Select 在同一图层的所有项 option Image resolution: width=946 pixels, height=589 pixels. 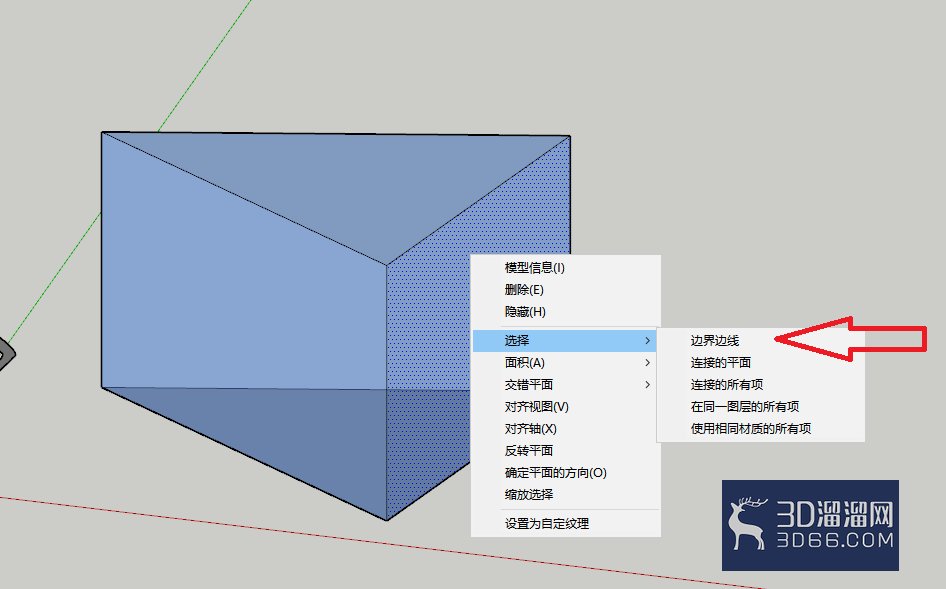[744, 407]
